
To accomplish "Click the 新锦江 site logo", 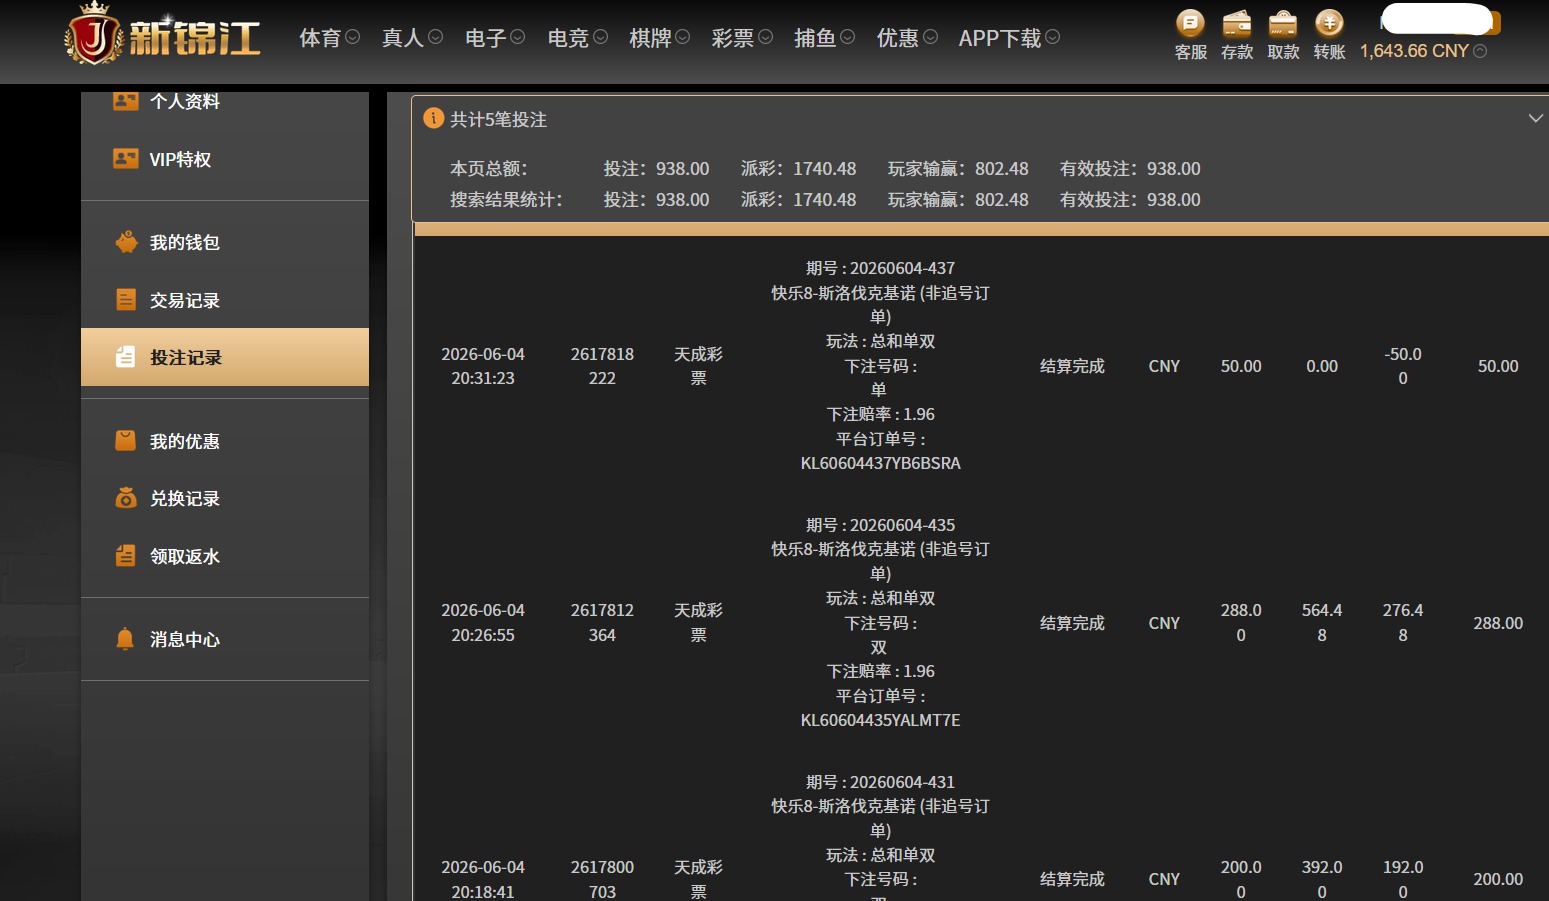I will tap(163, 34).
